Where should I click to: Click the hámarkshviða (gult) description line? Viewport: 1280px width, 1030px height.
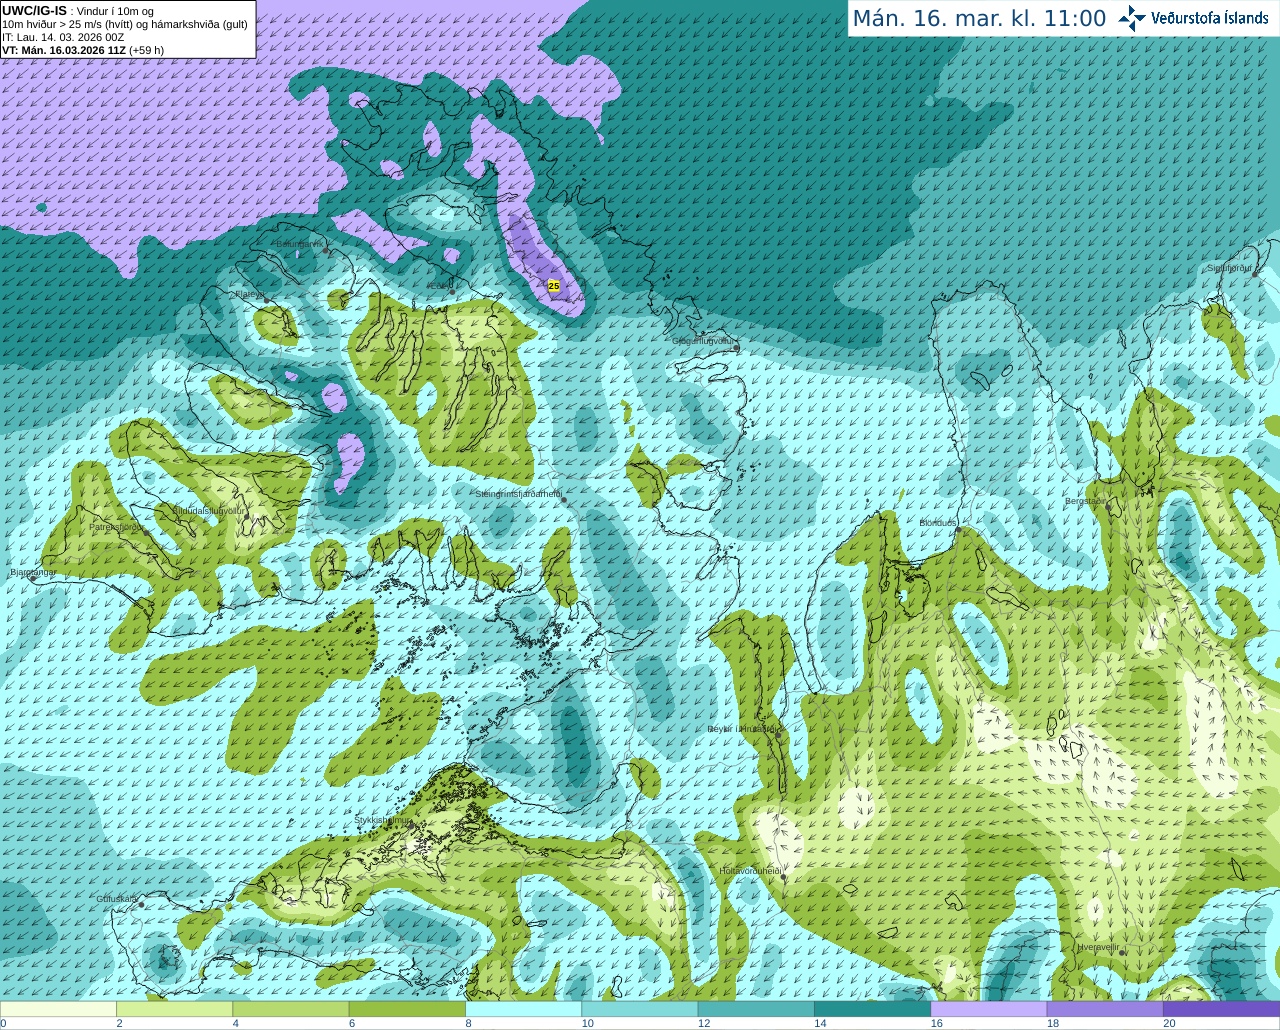click(x=125, y=24)
